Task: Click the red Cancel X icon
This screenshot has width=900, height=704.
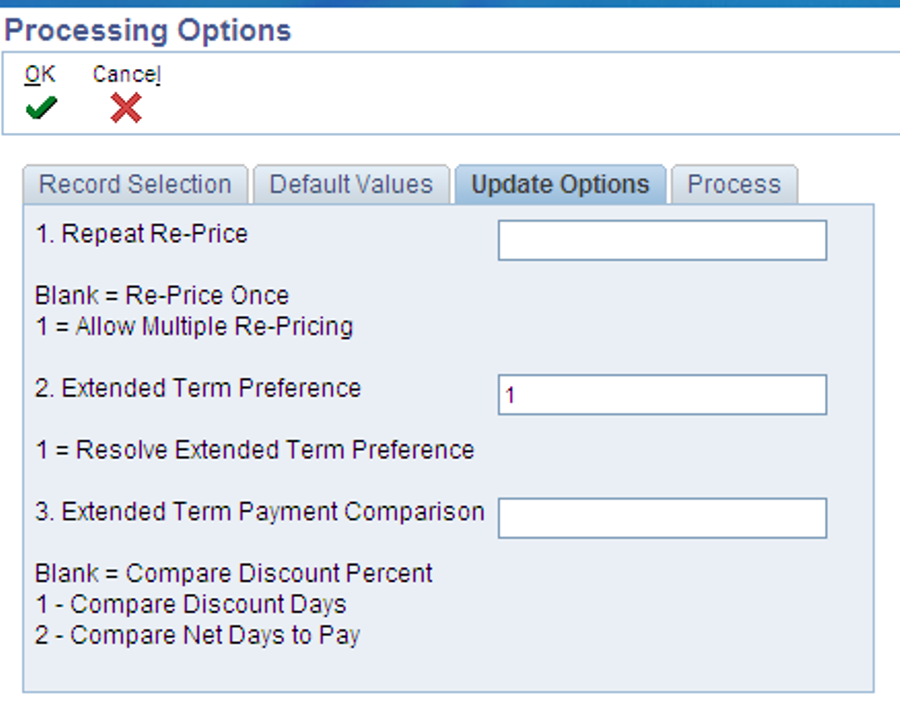Action: [126, 108]
